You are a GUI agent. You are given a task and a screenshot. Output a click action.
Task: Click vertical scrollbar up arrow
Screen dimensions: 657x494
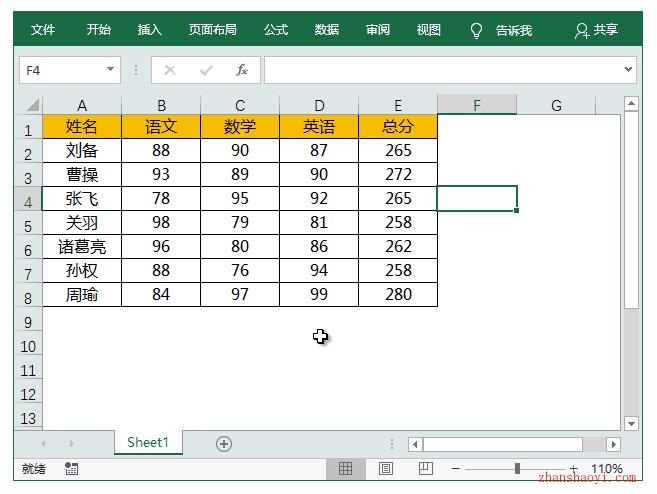(x=631, y=103)
